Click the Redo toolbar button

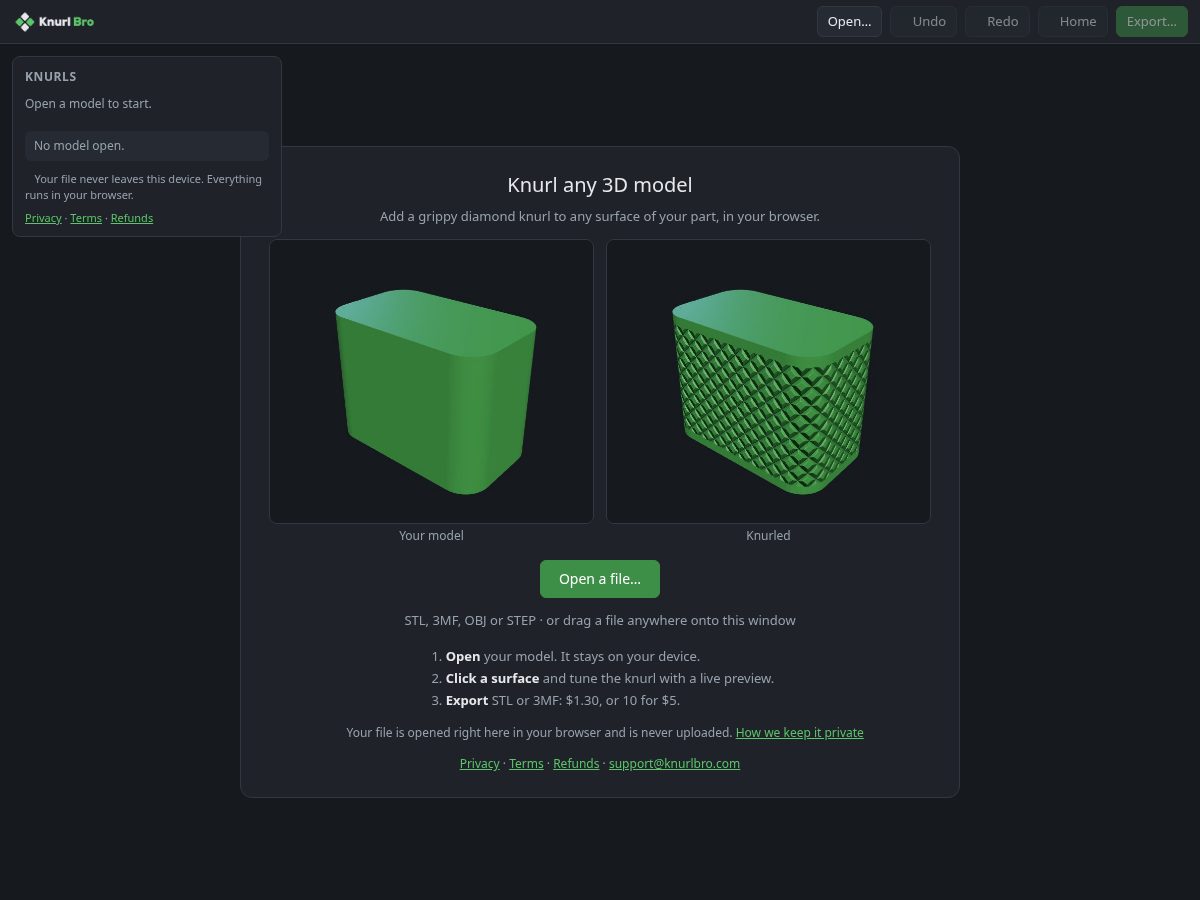coord(998,21)
